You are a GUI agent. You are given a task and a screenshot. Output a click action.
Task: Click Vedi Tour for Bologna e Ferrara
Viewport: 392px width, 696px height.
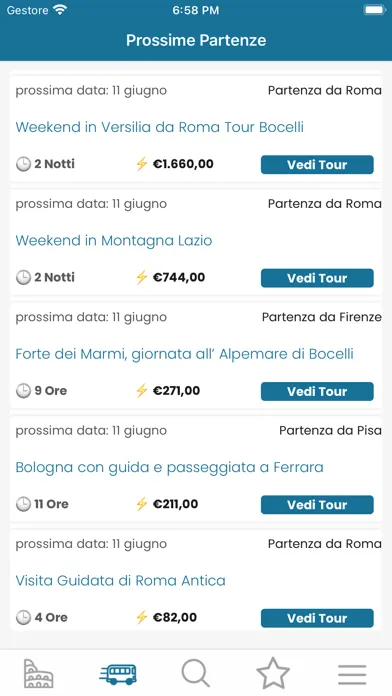317,505
